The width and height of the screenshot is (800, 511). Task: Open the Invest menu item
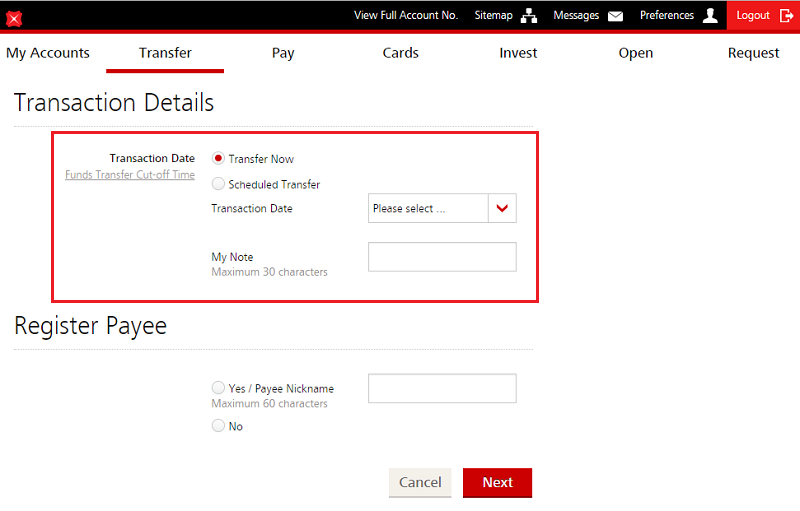click(x=518, y=53)
